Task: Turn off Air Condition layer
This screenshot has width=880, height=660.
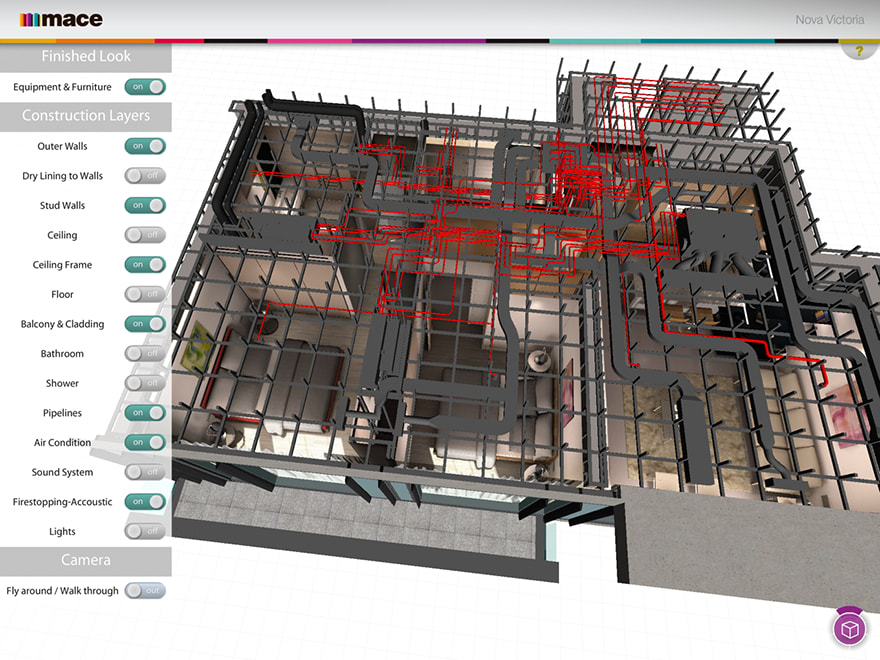Action: (x=145, y=442)
